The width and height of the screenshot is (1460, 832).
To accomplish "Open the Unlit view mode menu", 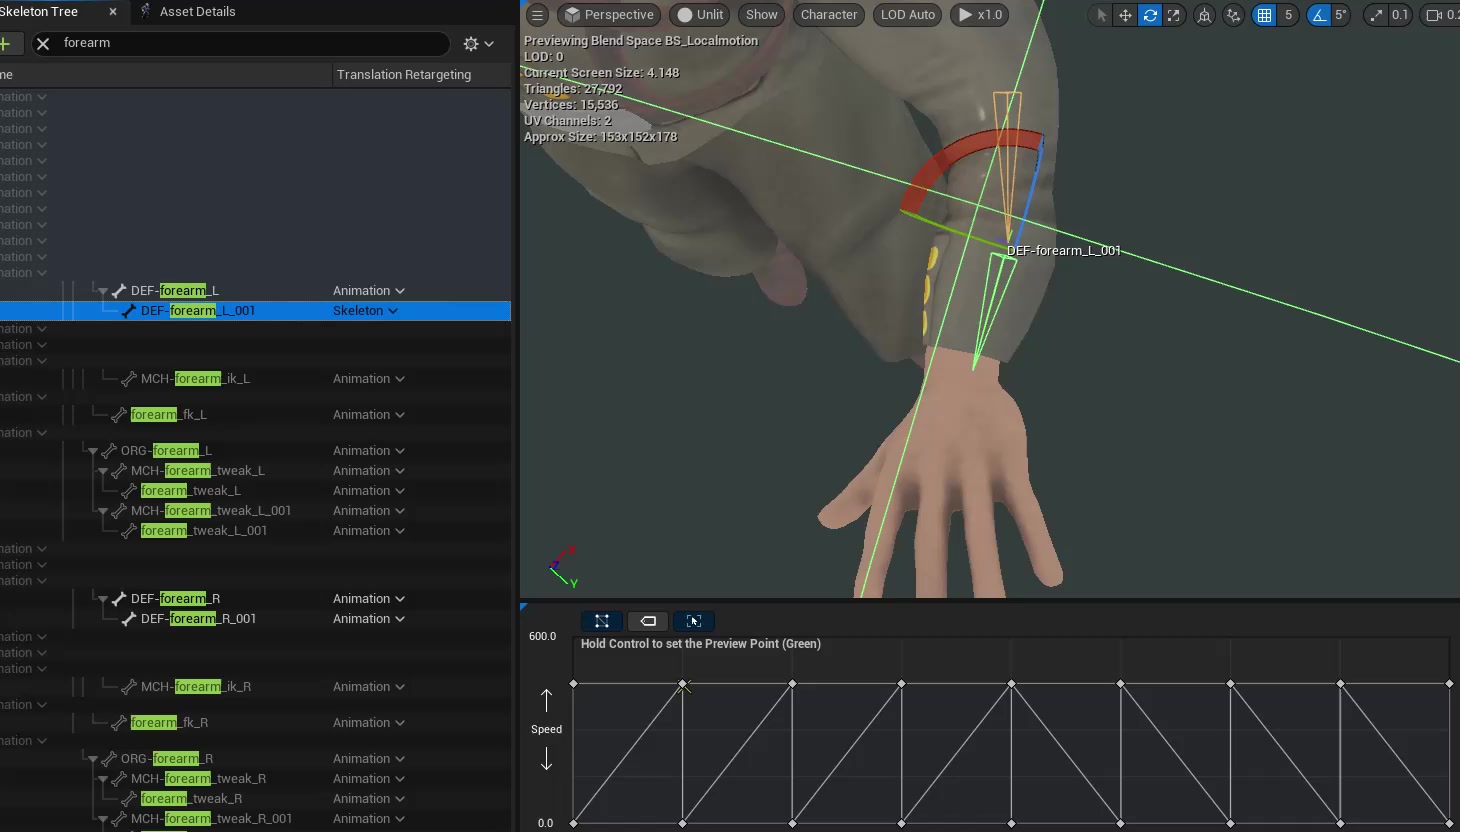I will 700,15.
